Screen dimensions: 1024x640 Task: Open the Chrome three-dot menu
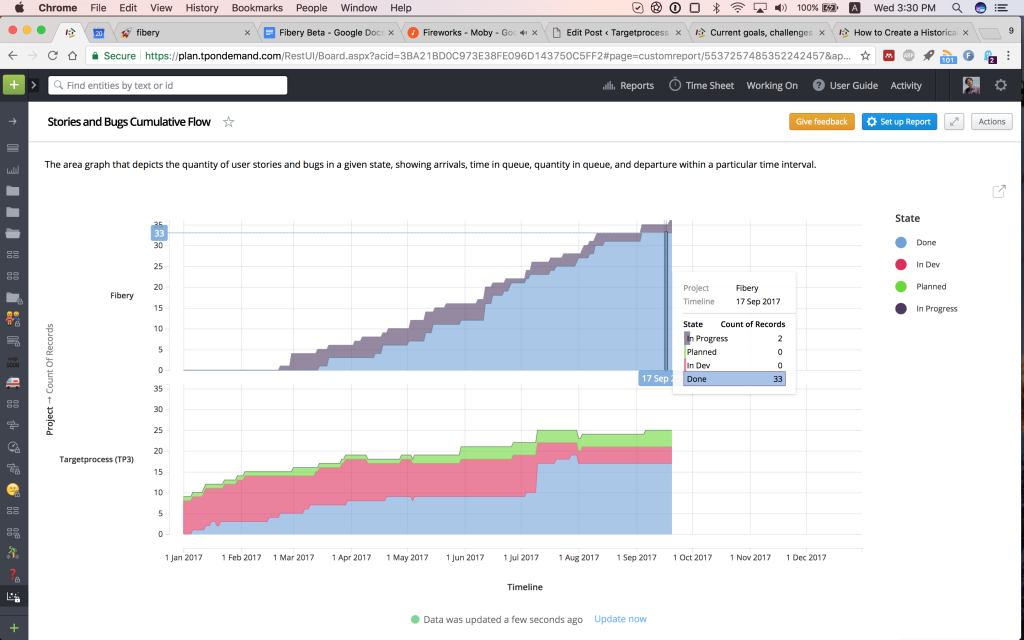(1009, 56)
